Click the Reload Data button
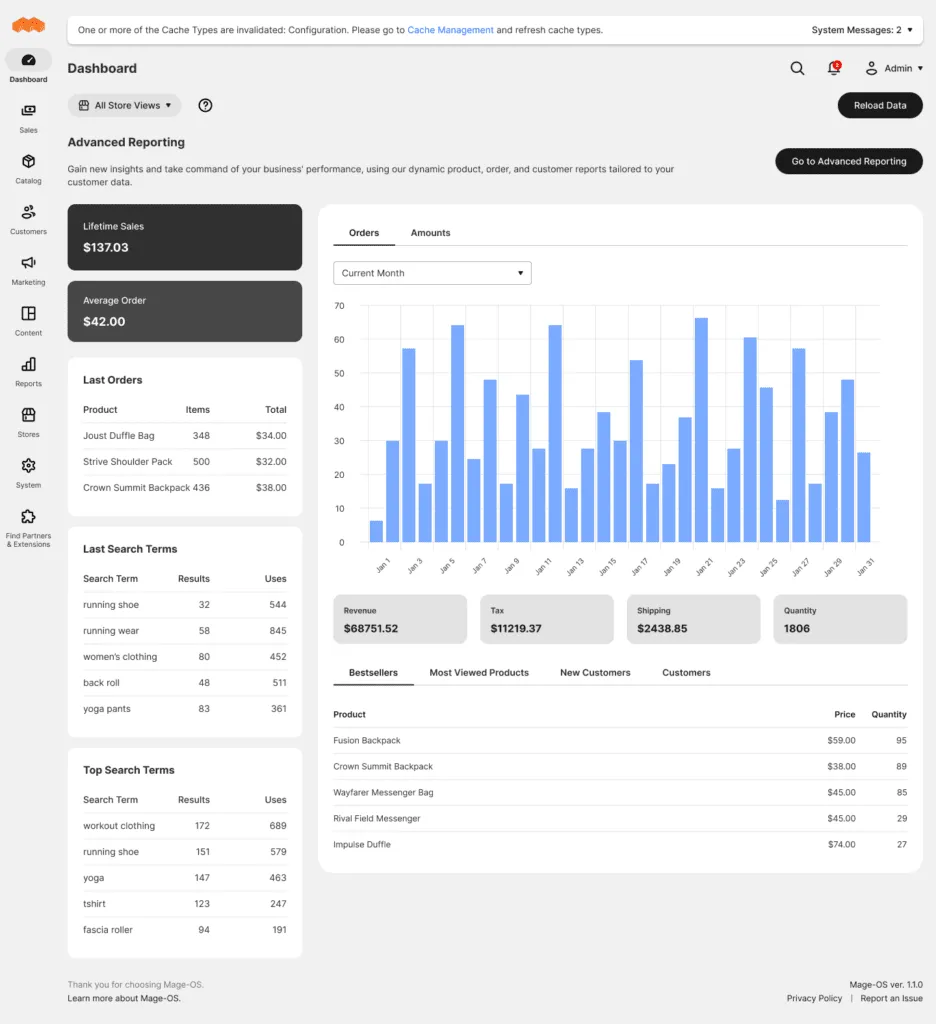 (880, 105)
